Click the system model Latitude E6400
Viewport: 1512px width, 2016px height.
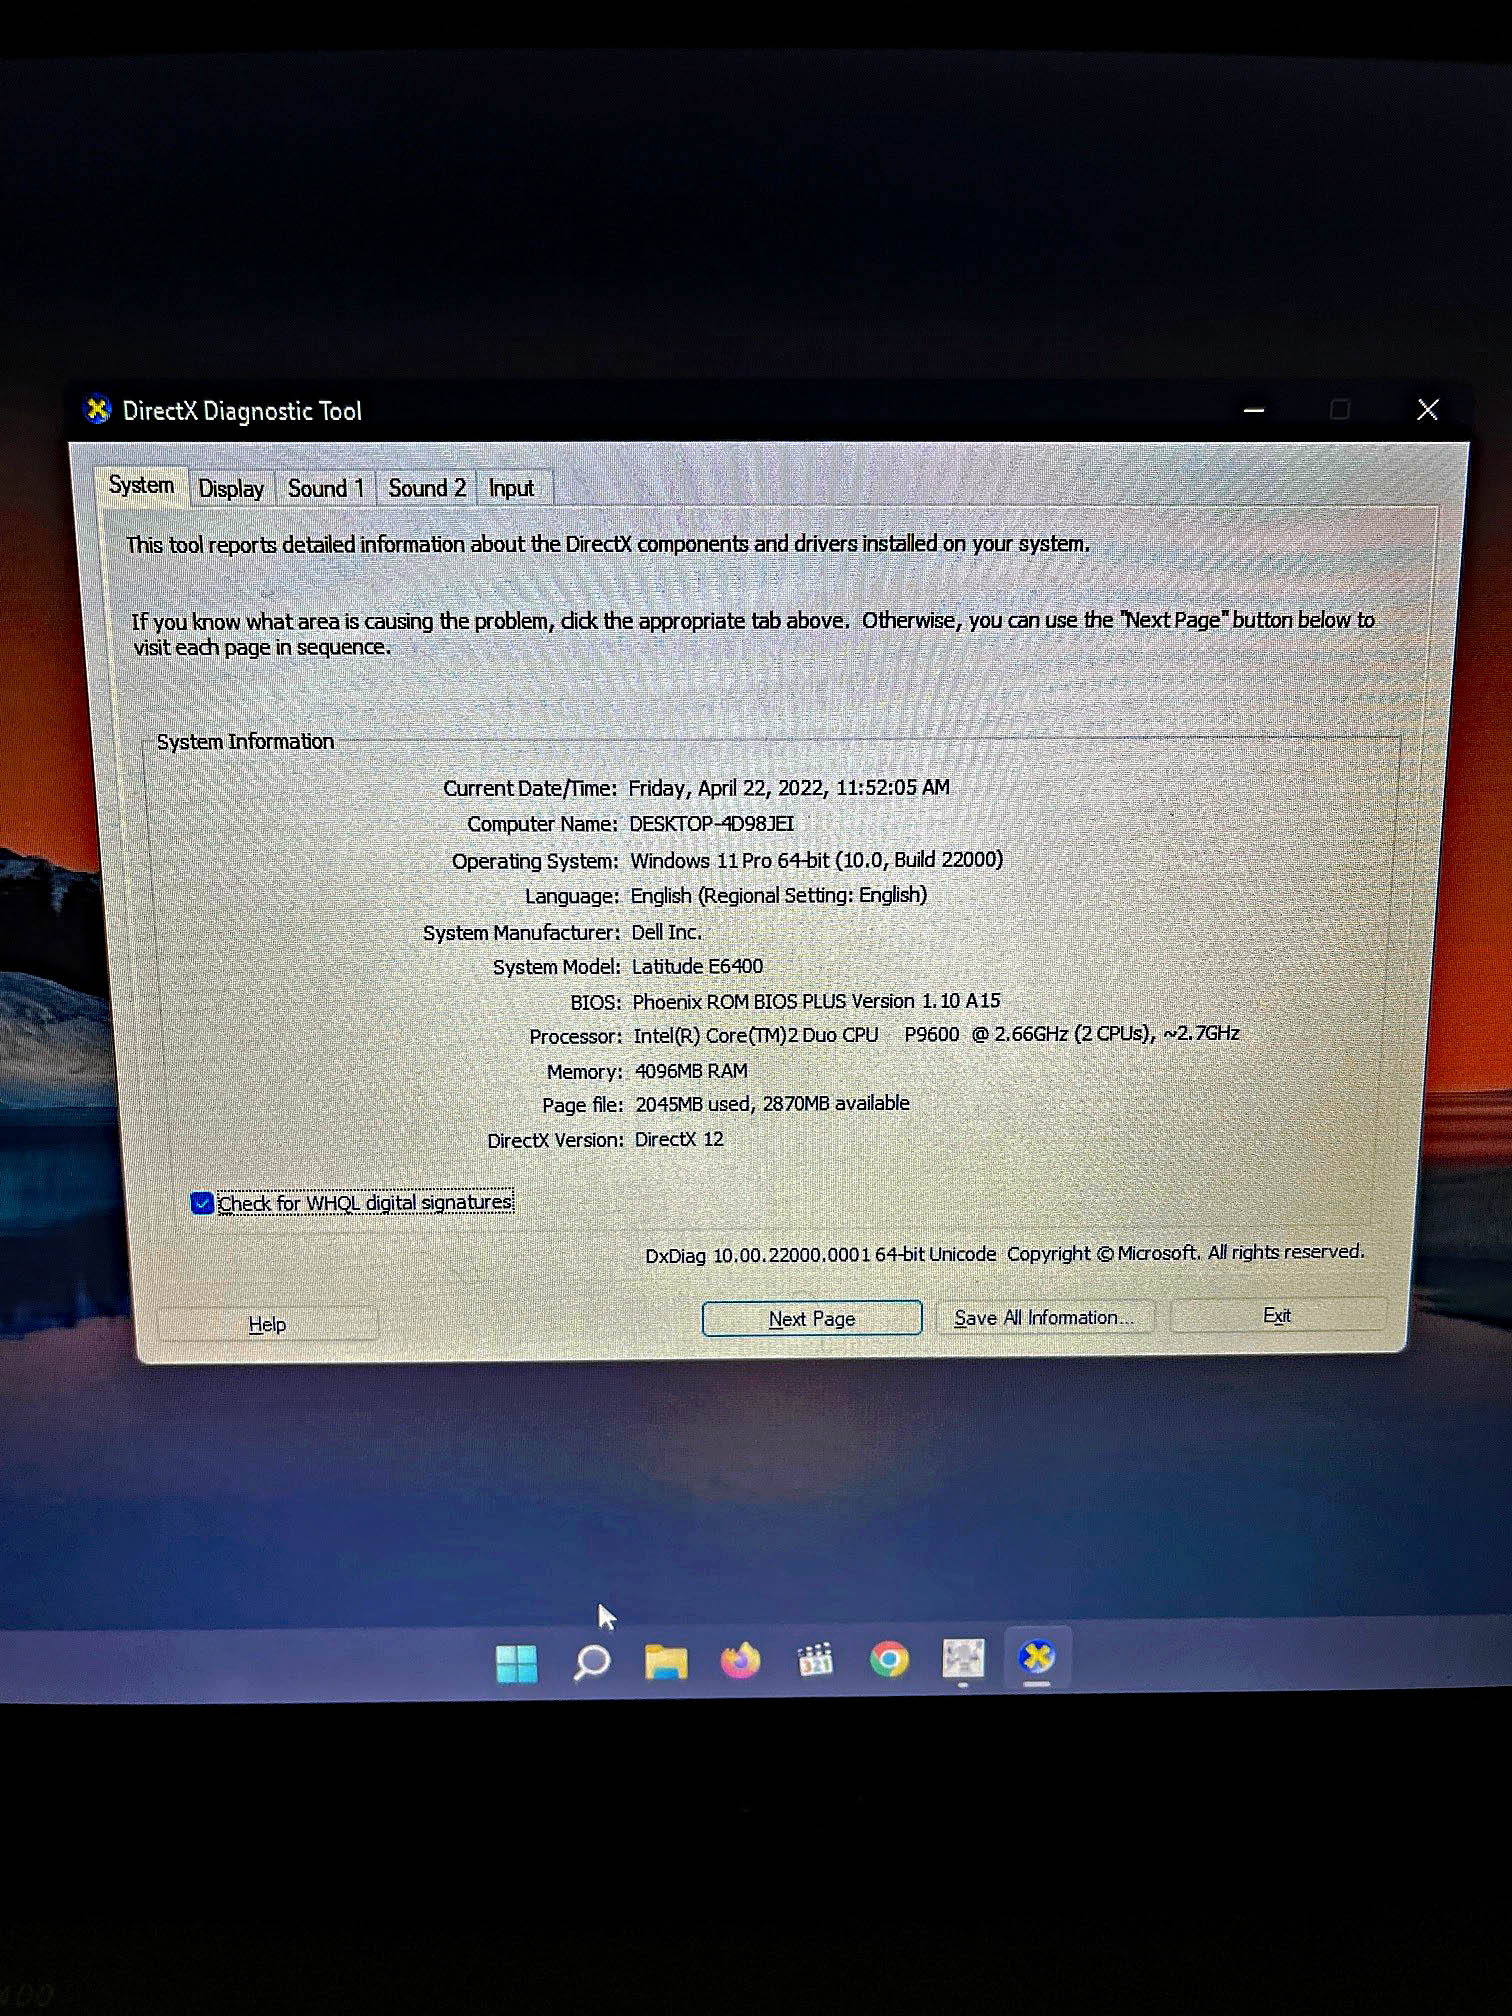pyautogui.click(x=697, y=966)
